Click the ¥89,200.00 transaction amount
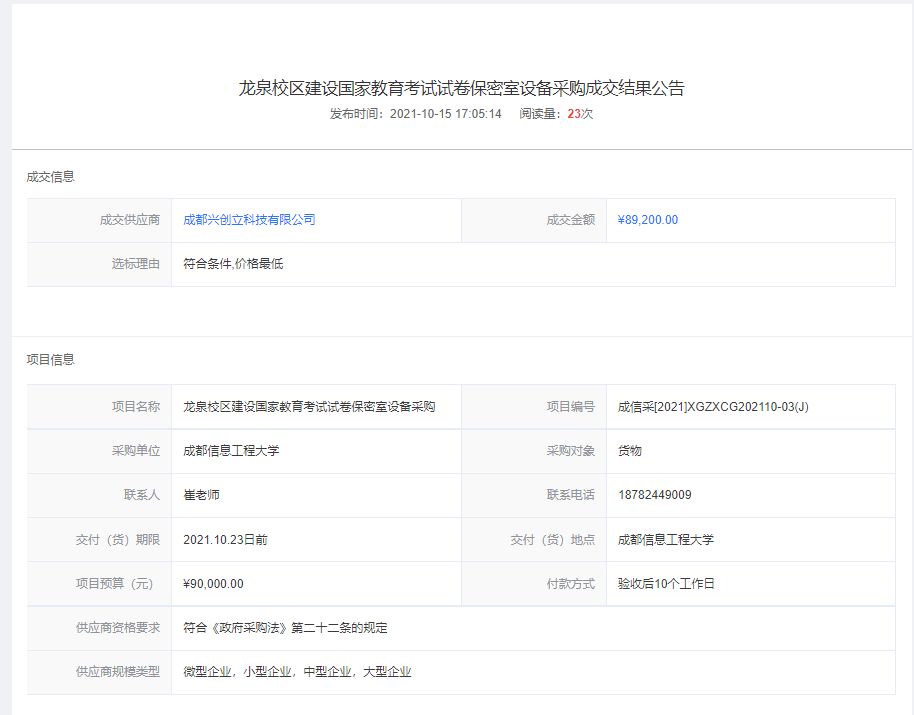Screen dimensions: 914x715 [x=648, y=220]
